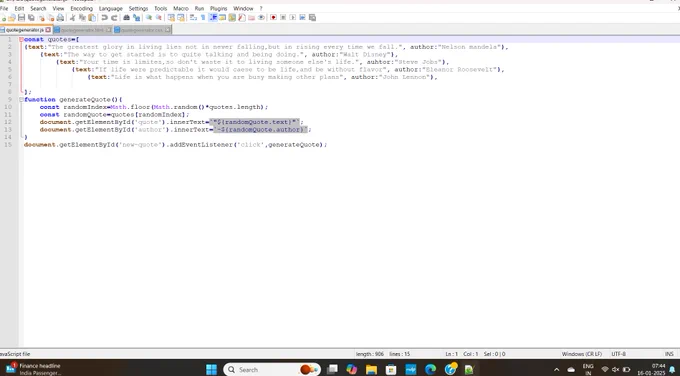680x376 pixels.
Task: Click the Close document toolbar icon
Action: (41, 17)
